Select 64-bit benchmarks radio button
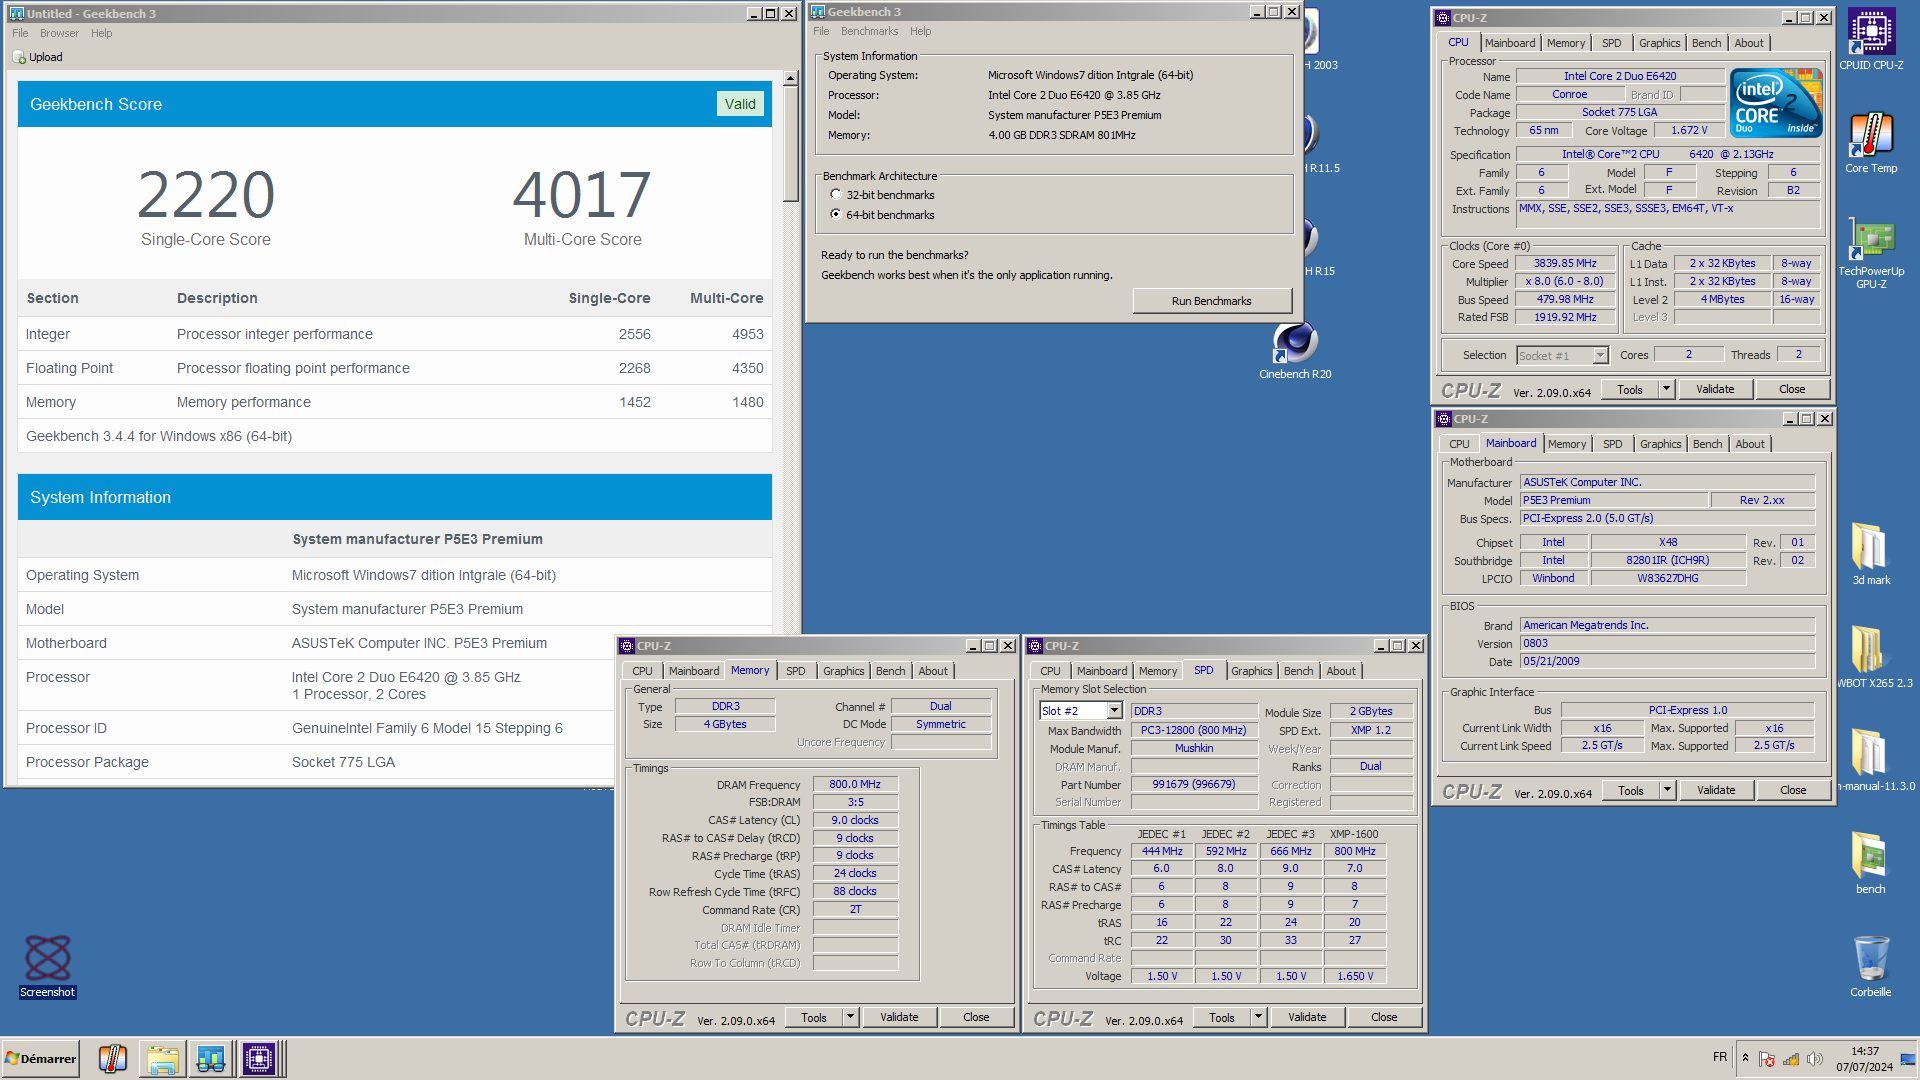1920x1080 pixels. 836,214
